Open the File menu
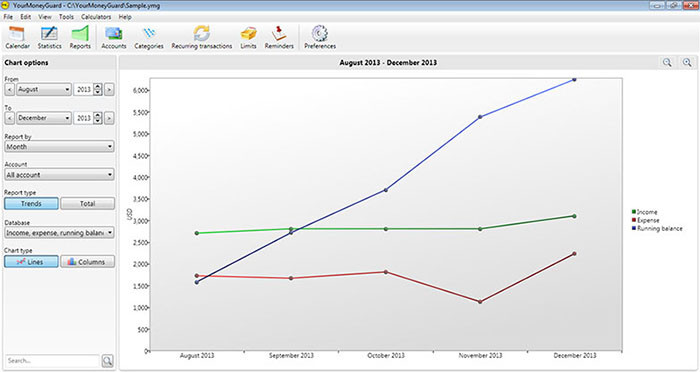The image size is (700, 372). [x=8, y=17]
